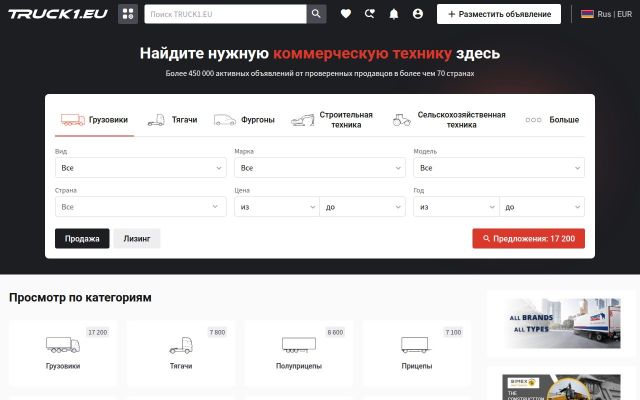Open the Вид dropdown
The width and height of the screenshot is (640, 400).
point(141,168)
